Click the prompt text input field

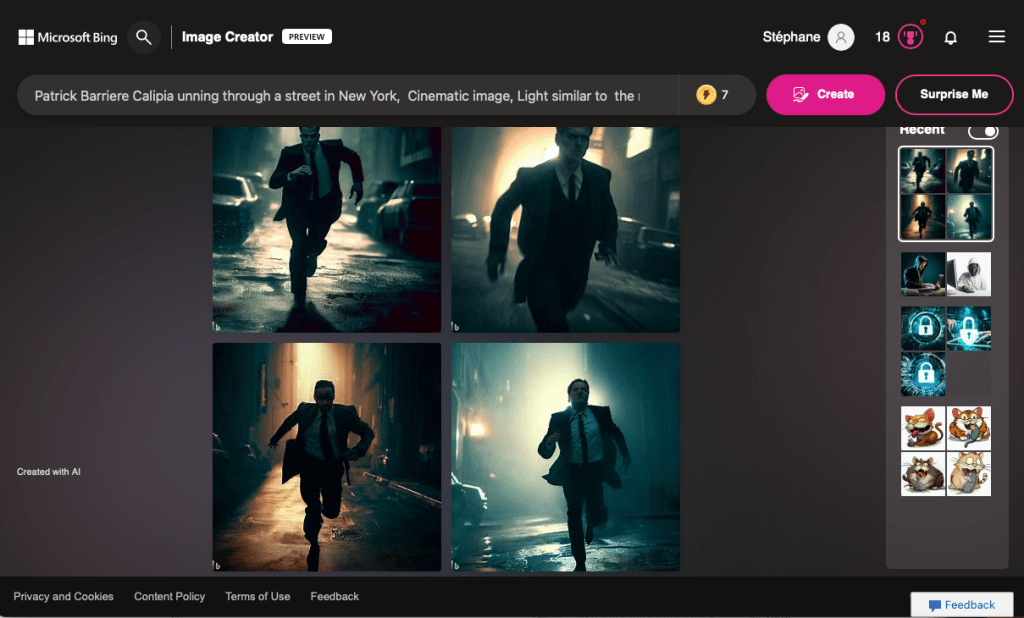pos(340,96)
